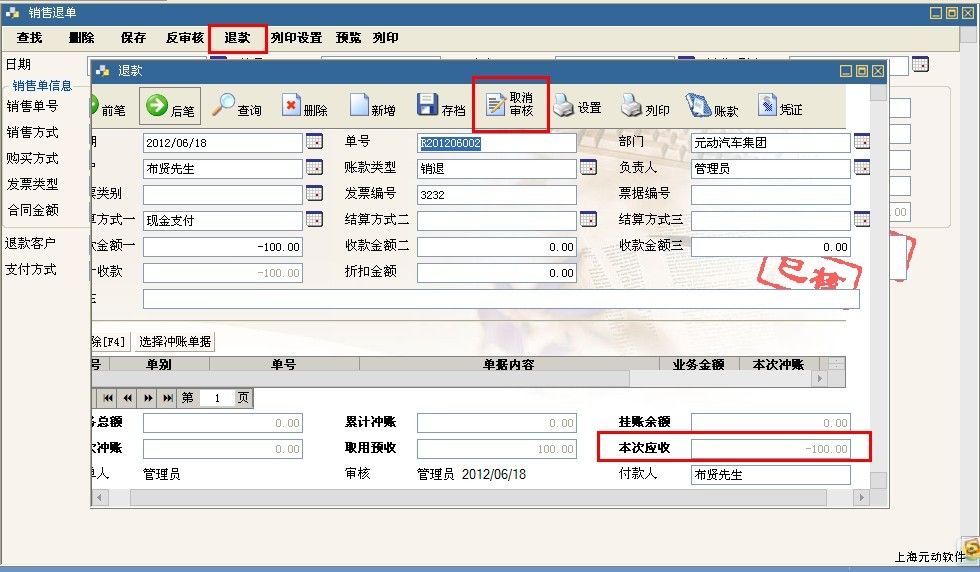The height and width of the screenshot is (572, 980).
Task: Click 反审核 in main menu bar
Action: click(184, 38)
